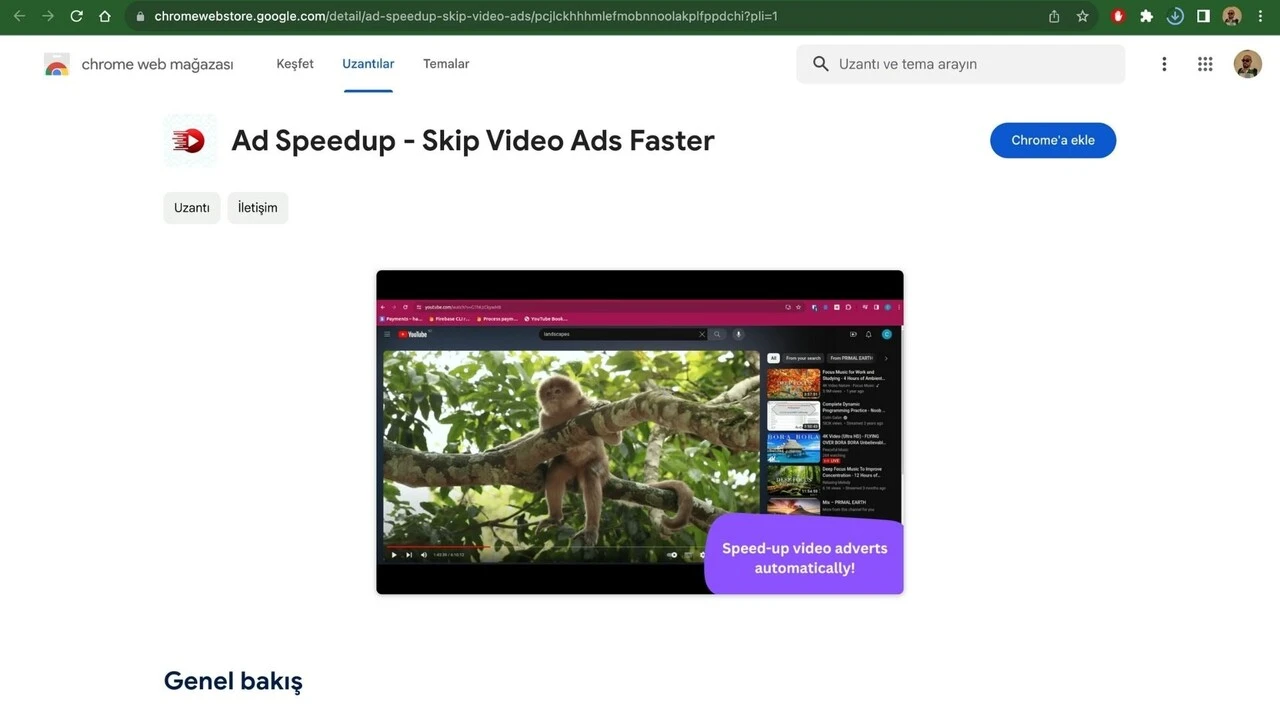
Task: Open the Chrome extensions puzzle icon
Action: click(1146, 16)
